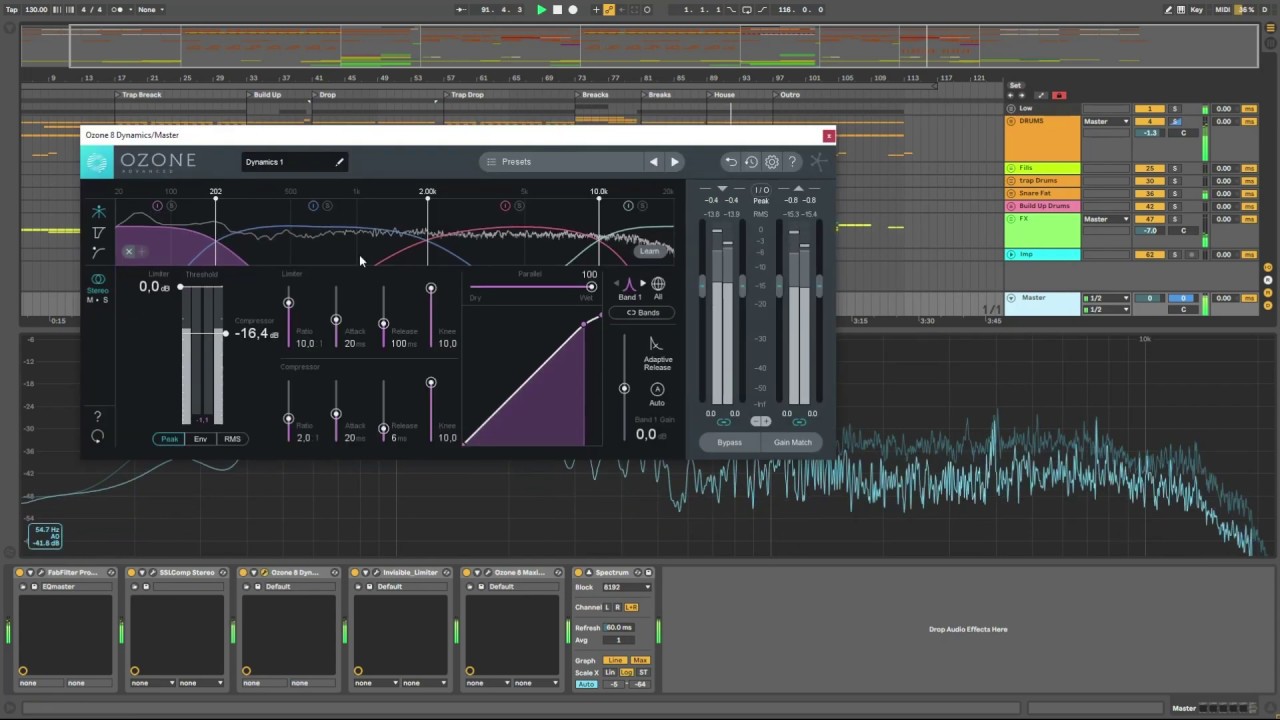
Task: Open DRUMS track Master output dropdown
Action: click(1107, 121)
